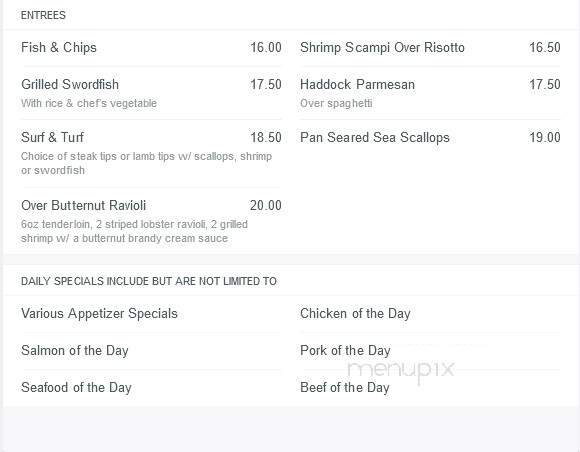The image size is (580, 452).
Task: Click the menupix watermark logo
Action: 401,371
